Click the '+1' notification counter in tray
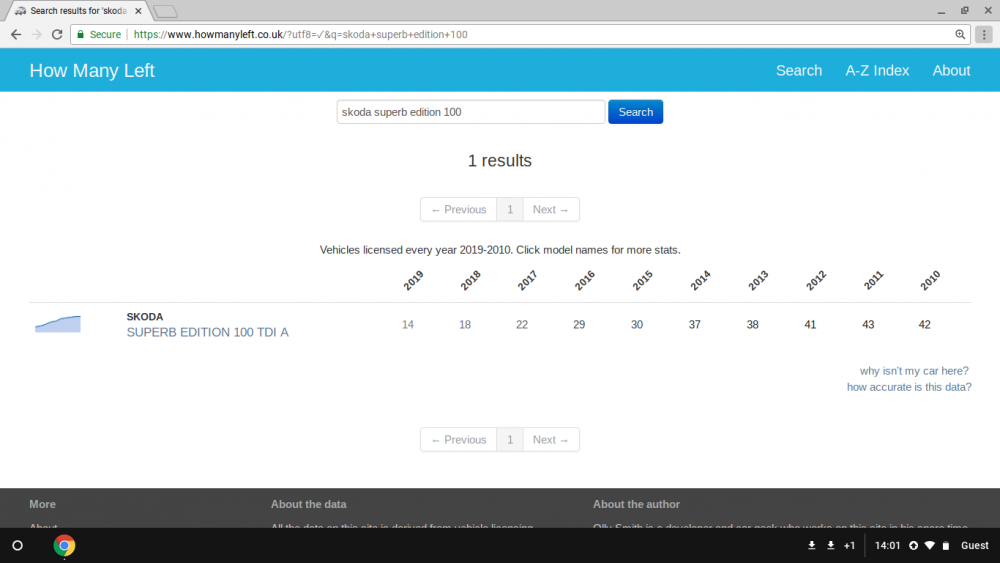 pyautogui.click(x=849, y=546)
